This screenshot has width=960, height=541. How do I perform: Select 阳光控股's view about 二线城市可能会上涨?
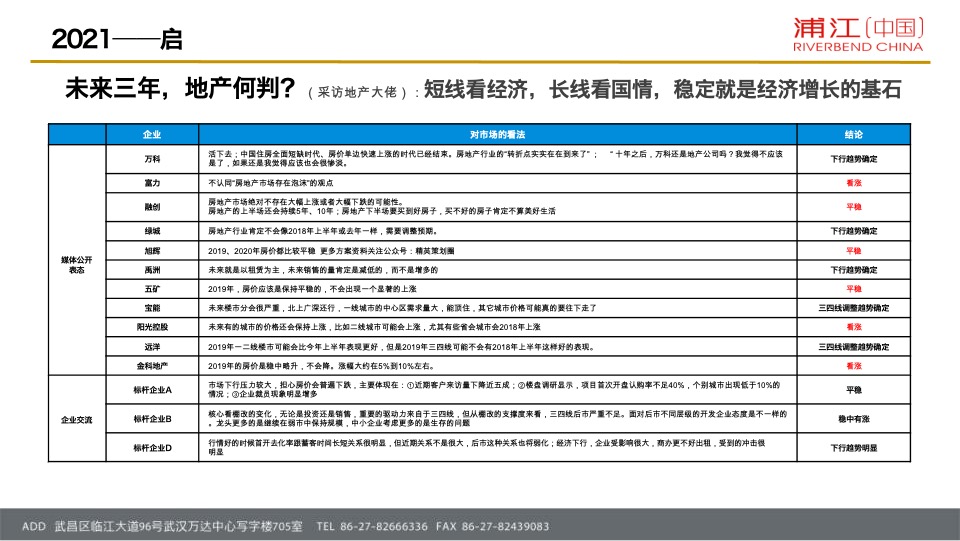(x=374, y=327)
